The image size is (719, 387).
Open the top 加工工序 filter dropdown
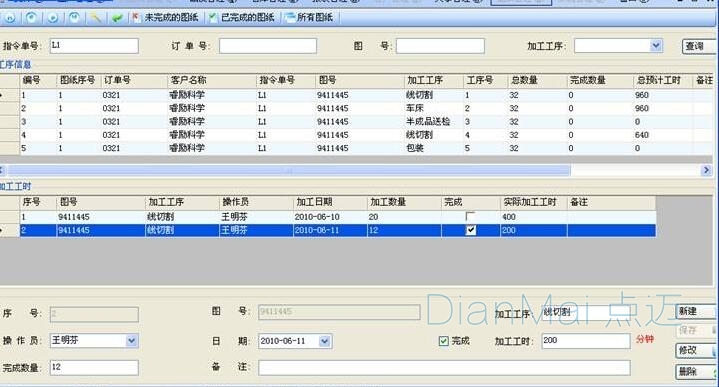click(656, 45)
